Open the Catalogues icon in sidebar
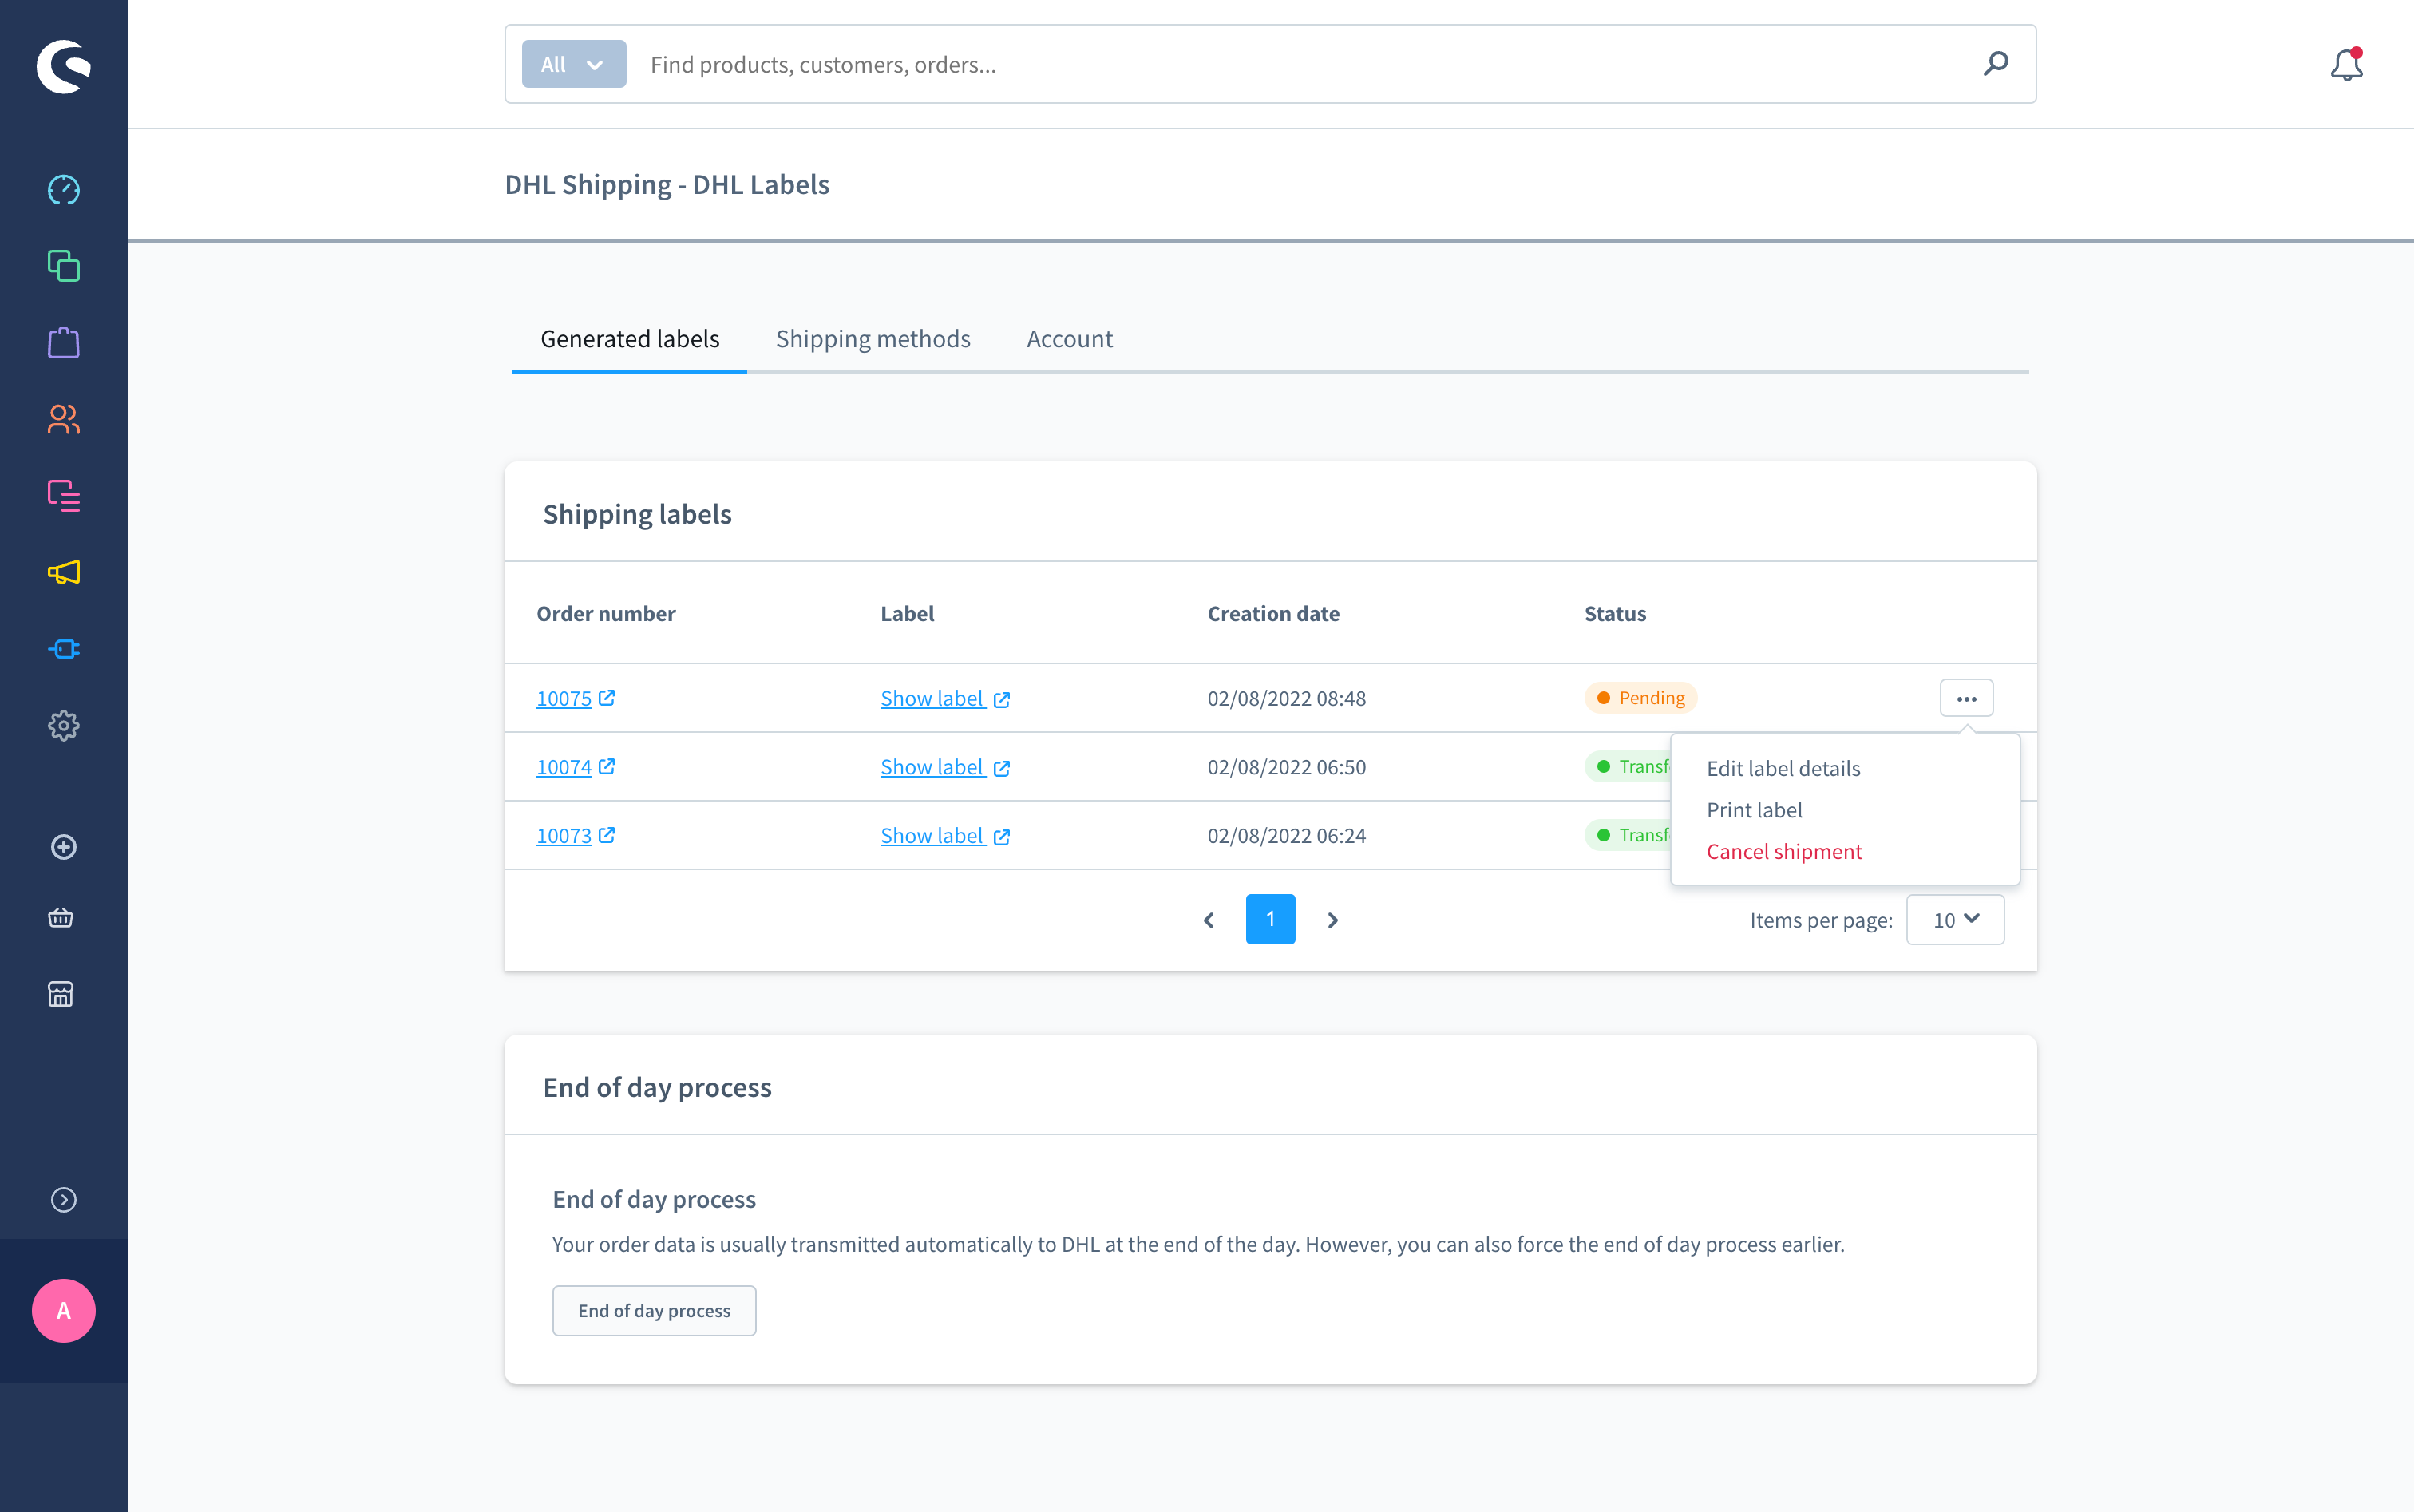 64,266
